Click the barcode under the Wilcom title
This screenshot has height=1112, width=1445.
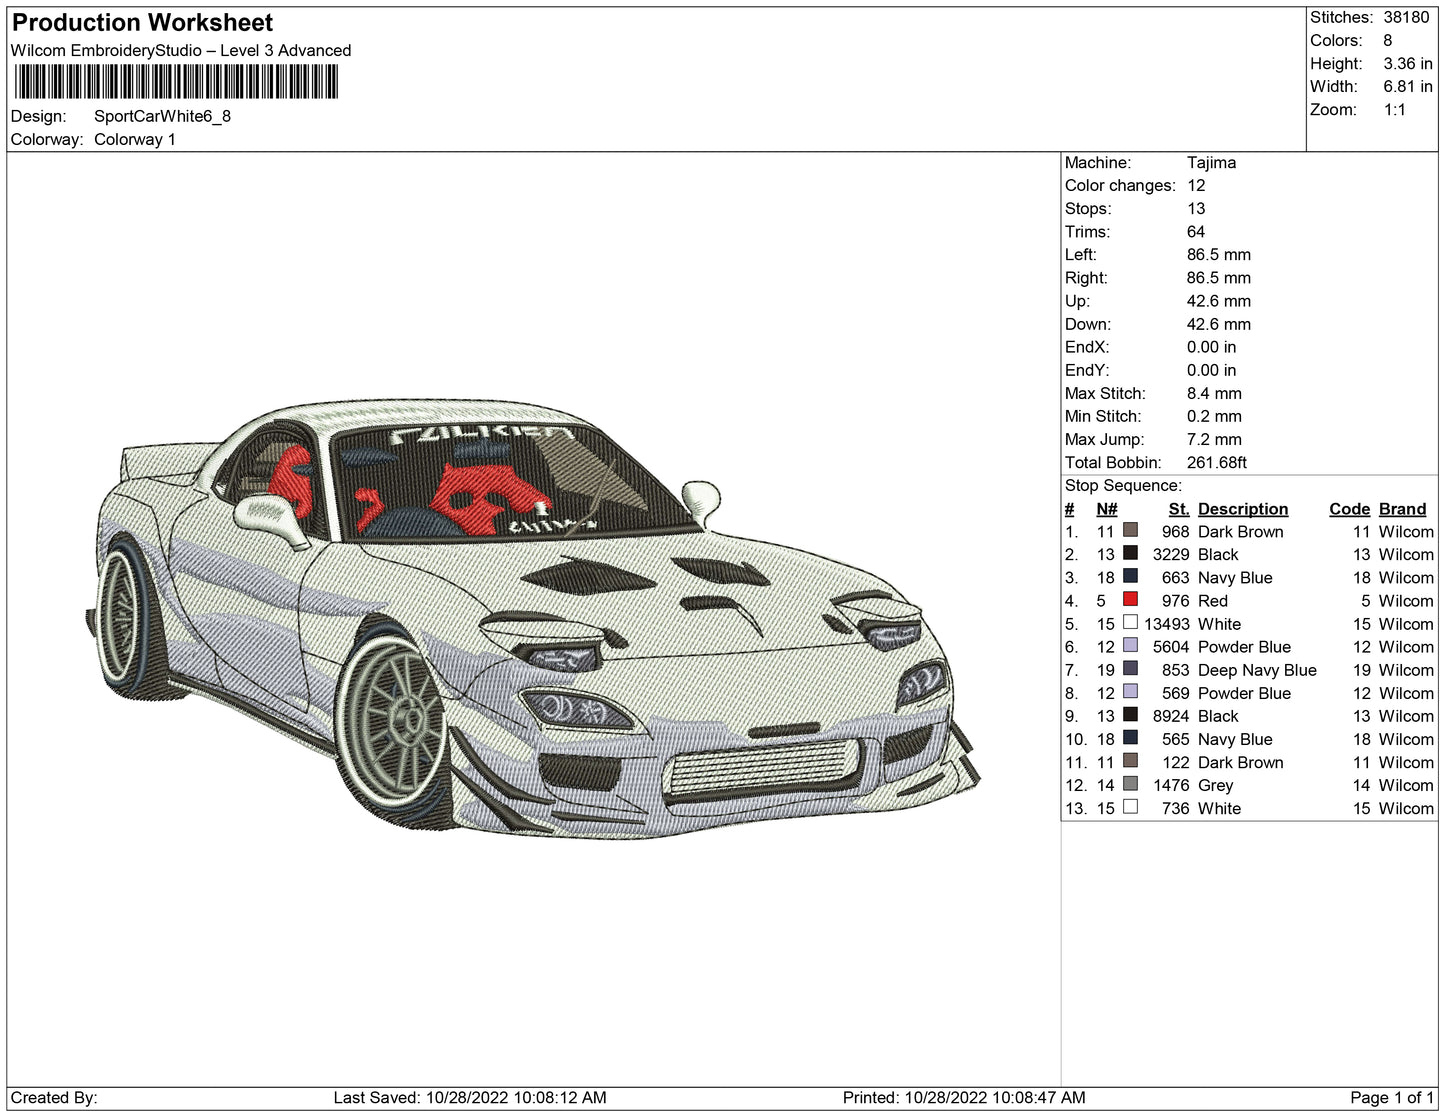click(x=176, y=81)
